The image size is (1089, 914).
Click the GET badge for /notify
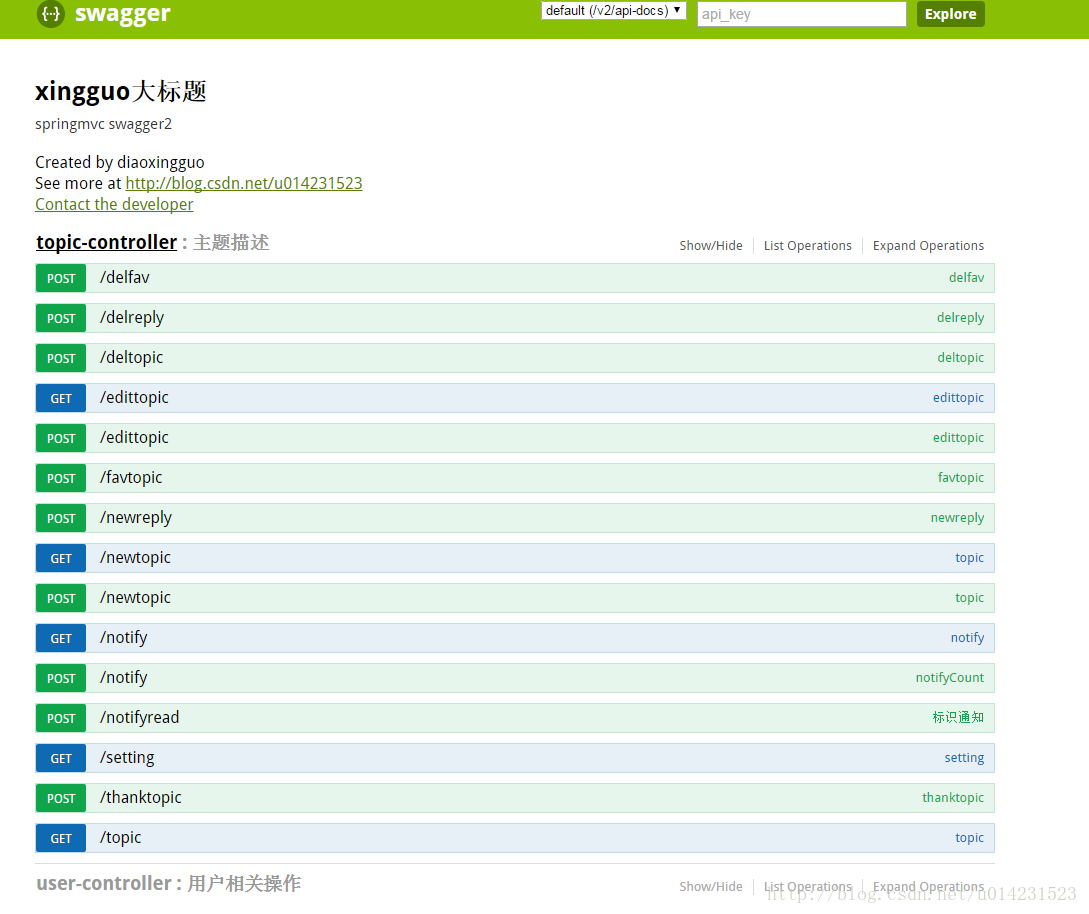point(60,637)
